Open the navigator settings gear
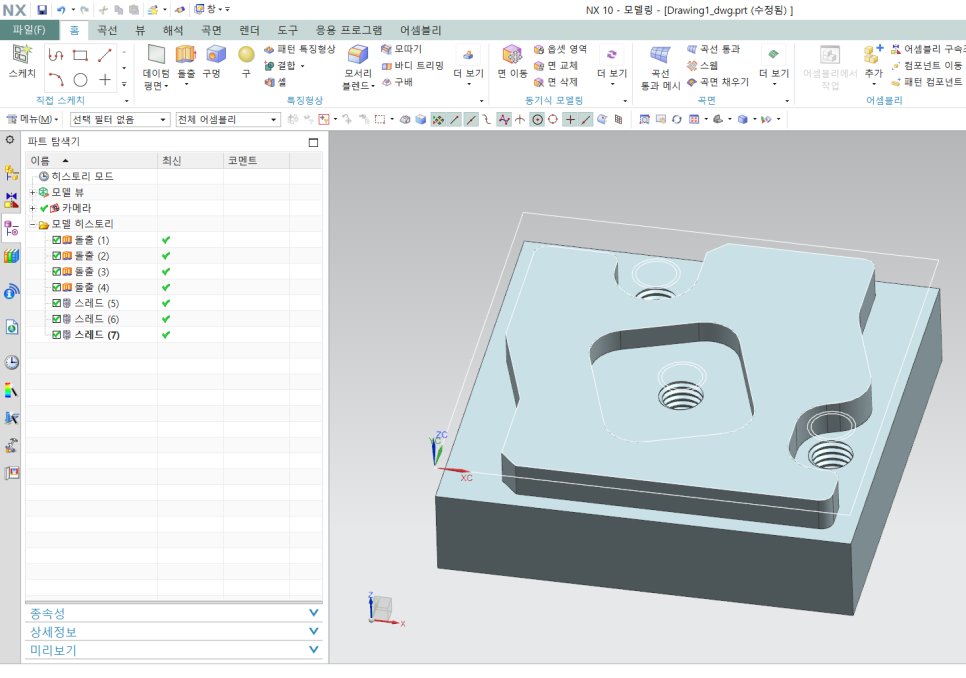This screenshot has width=966, height=678. coord(10,140)
